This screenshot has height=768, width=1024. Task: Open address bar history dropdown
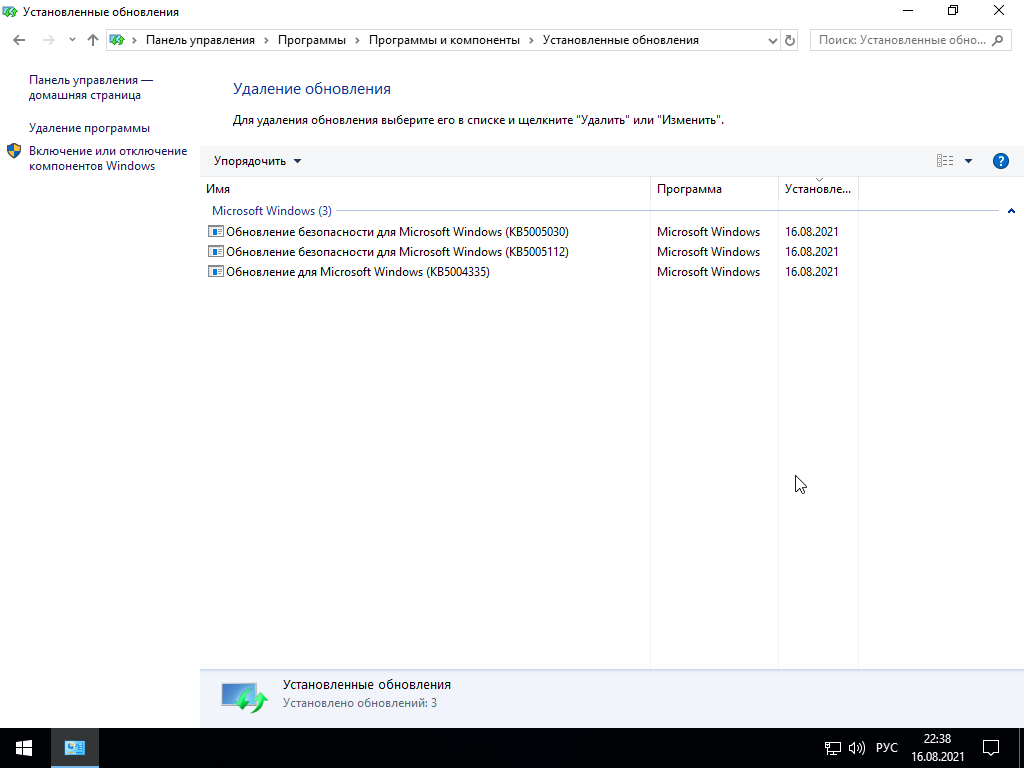[773, 40]
